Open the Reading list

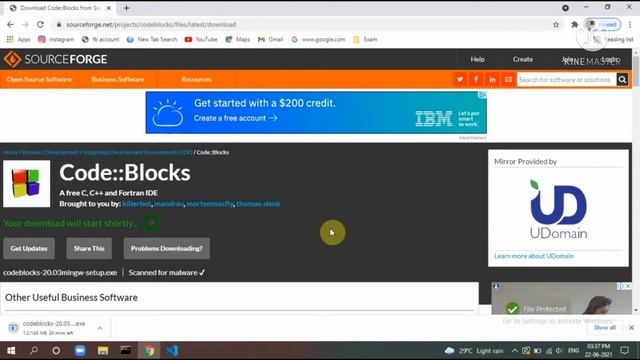coord(613,39)
